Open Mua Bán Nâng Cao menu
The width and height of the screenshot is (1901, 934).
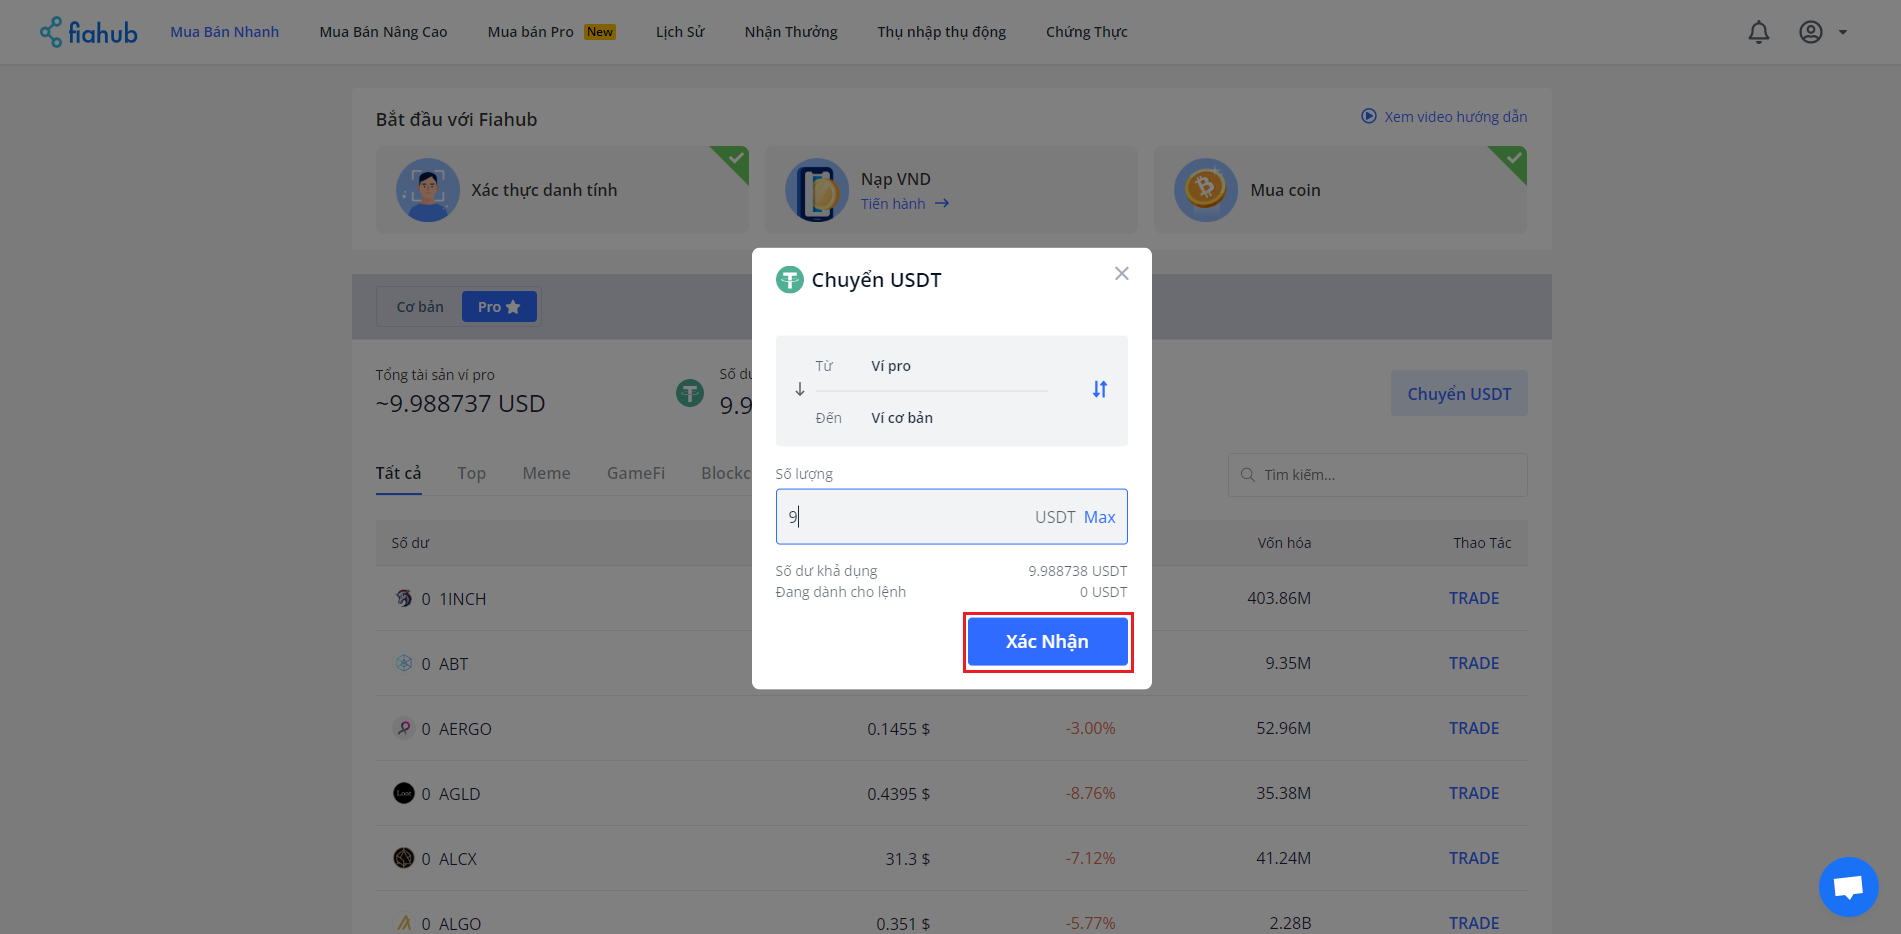pyautogui.click(x=383, y=32)
